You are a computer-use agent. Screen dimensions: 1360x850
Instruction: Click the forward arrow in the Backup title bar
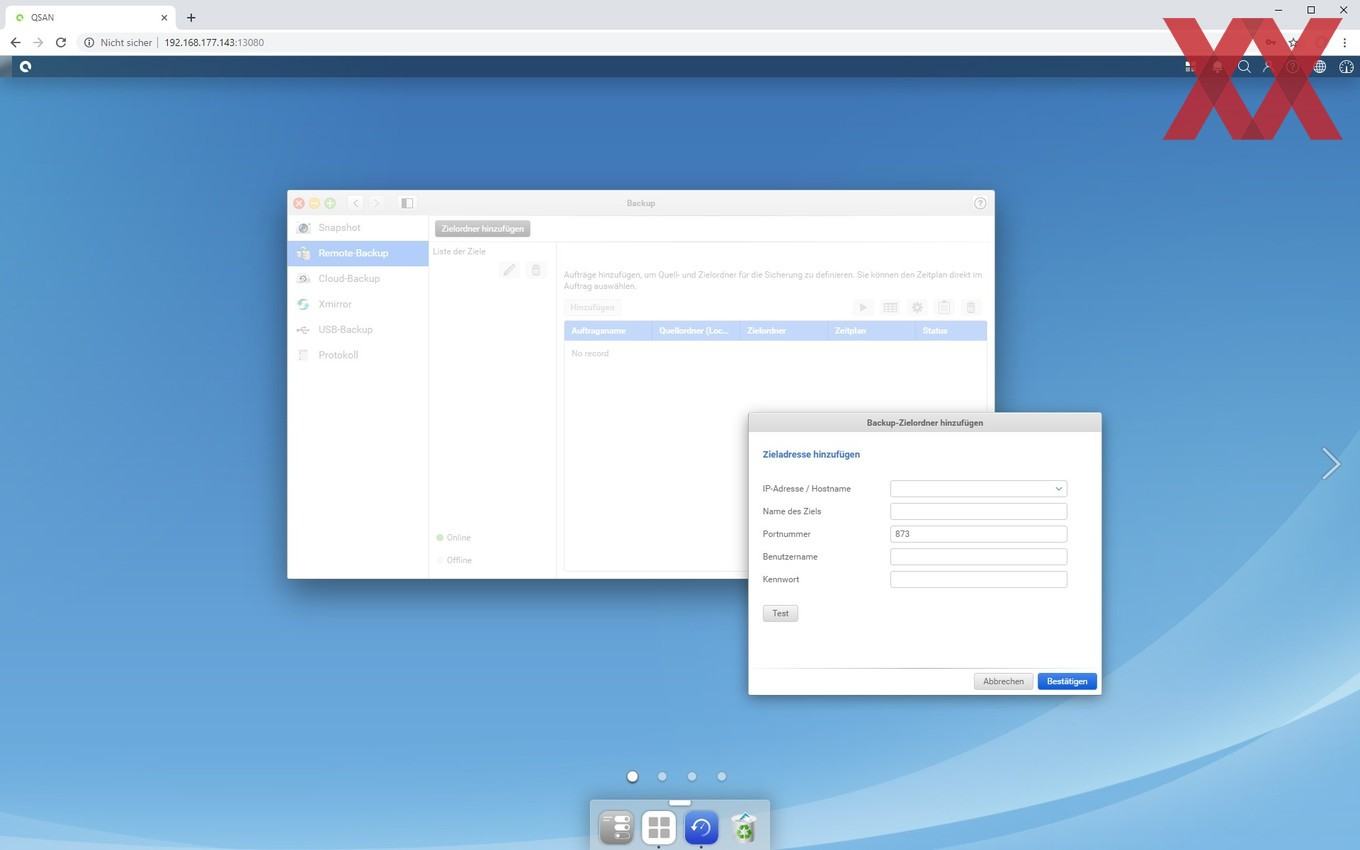(376, 203)
